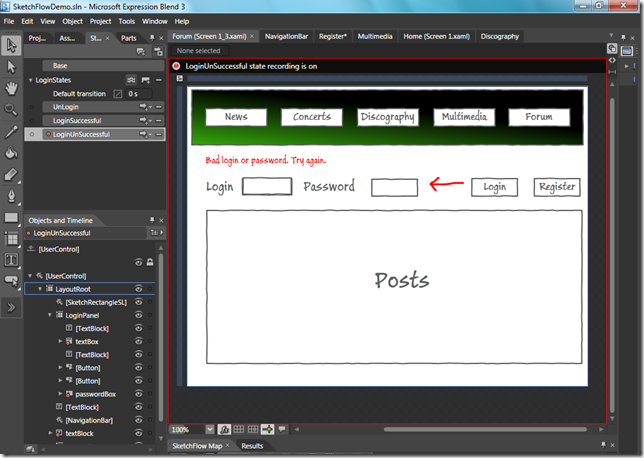Select the Direct Selection tool

(11, 66)
